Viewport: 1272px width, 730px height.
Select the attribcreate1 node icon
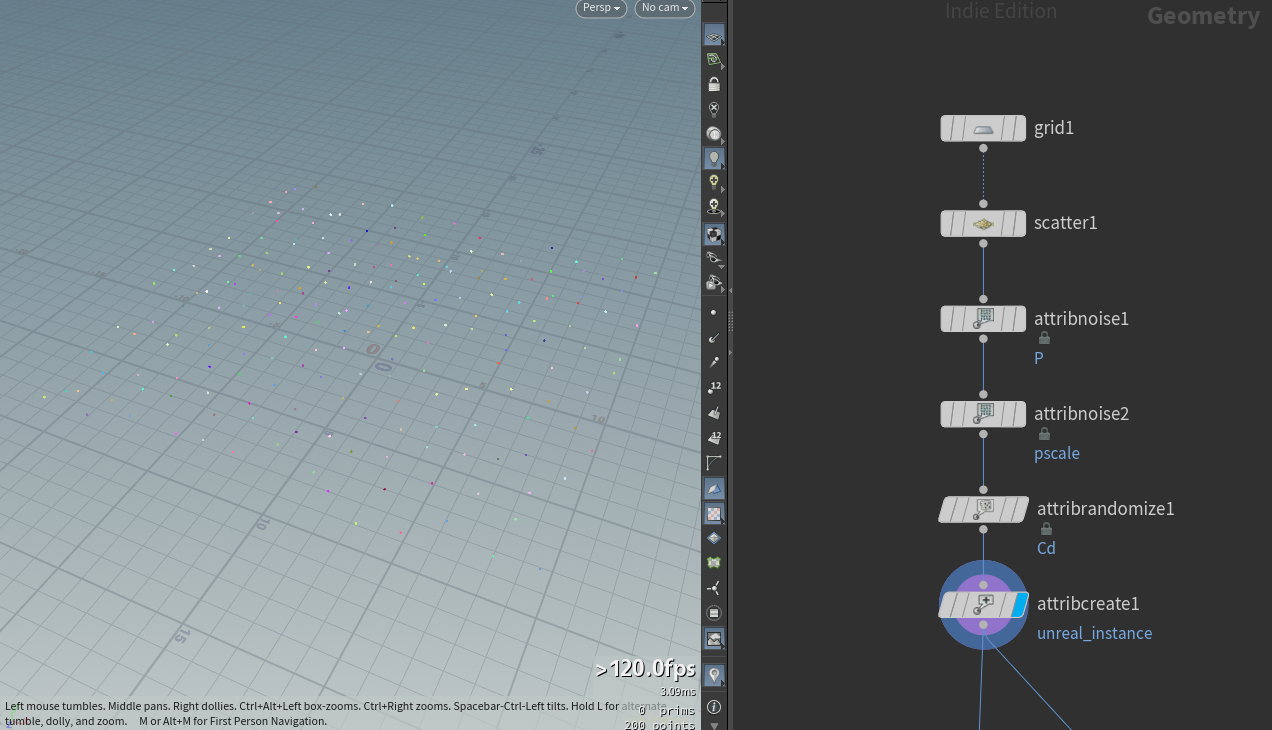pos(983,604)
